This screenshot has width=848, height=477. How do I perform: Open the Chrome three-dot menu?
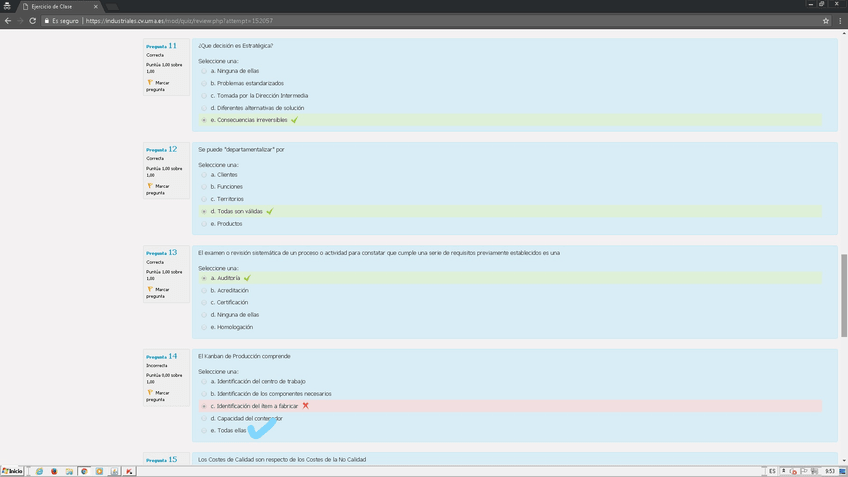(840, 21)
